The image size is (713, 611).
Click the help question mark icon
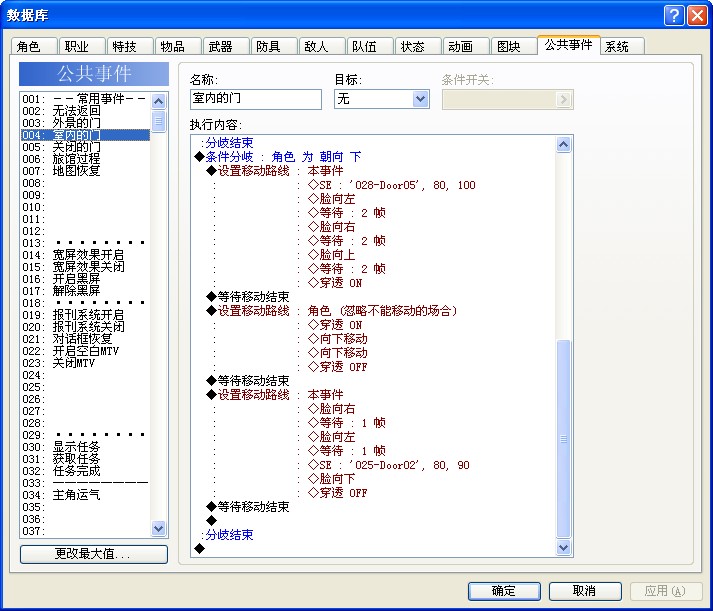[674, 15]
